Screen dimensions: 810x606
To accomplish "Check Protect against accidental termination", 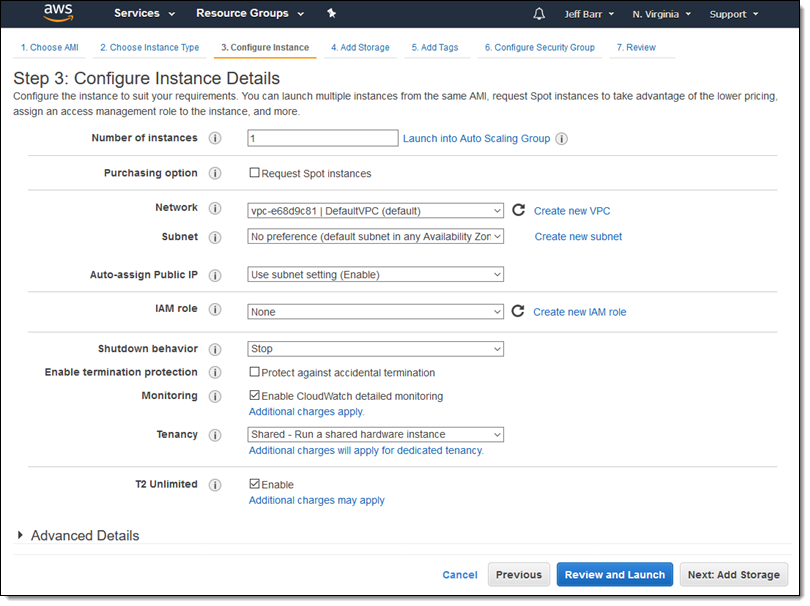I will point(254,372).
